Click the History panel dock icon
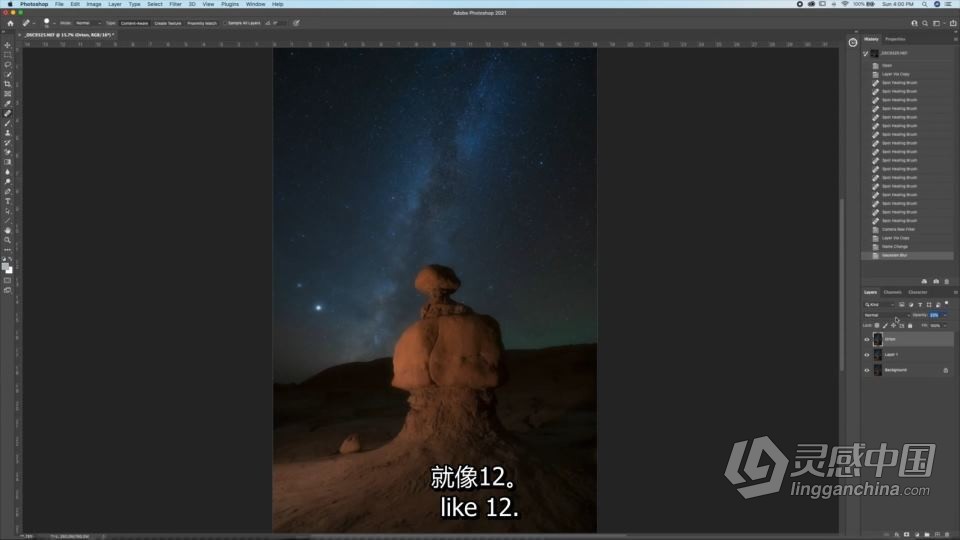960x540 pixels. pos(853,42)
